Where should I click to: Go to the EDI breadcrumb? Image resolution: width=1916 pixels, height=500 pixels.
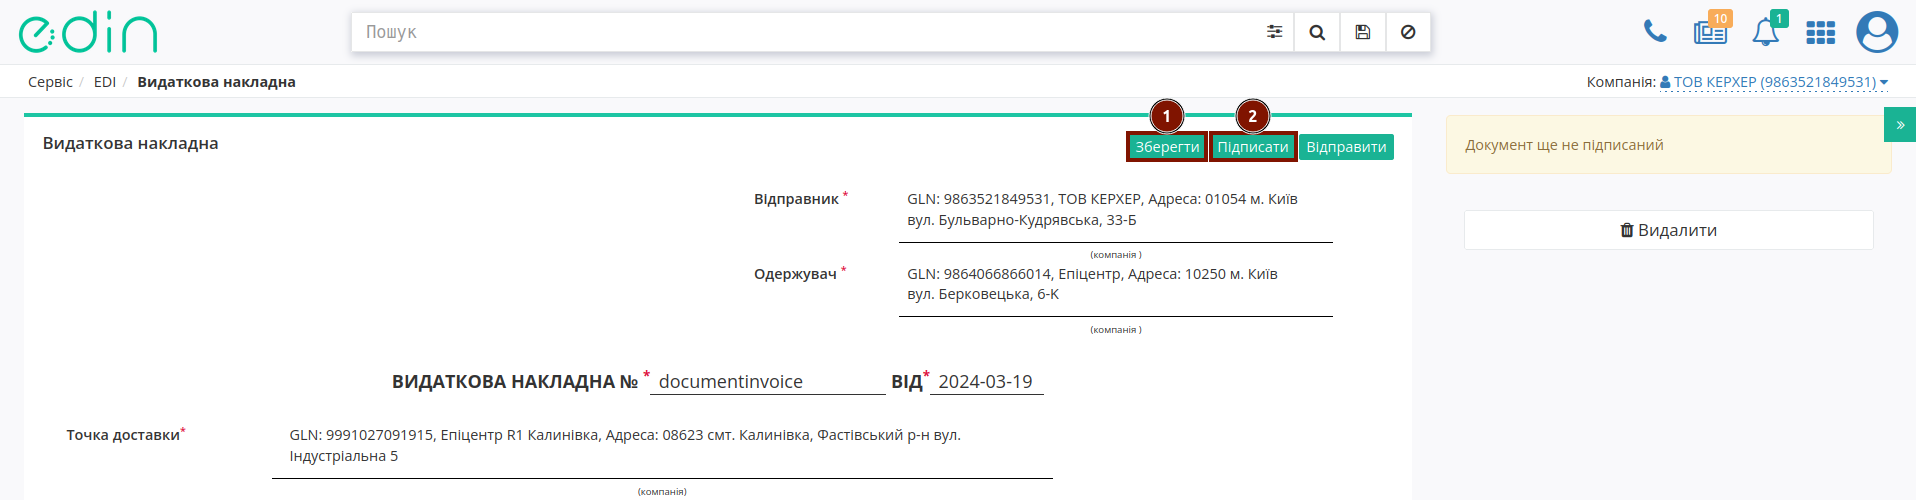[105, 82]
